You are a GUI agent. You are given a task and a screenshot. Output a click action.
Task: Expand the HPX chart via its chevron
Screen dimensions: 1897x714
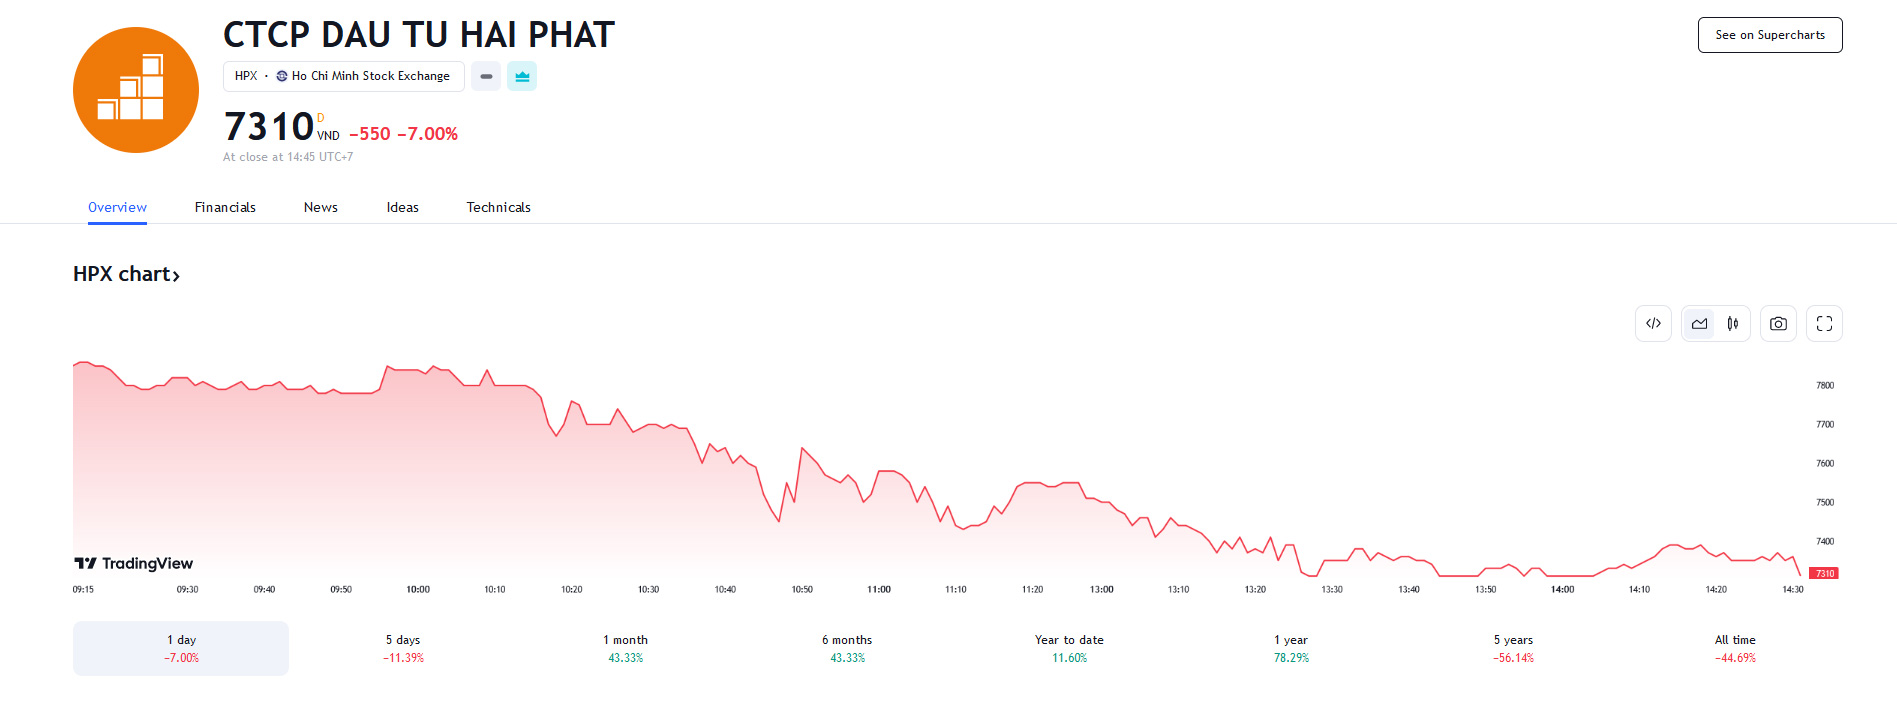176,273
